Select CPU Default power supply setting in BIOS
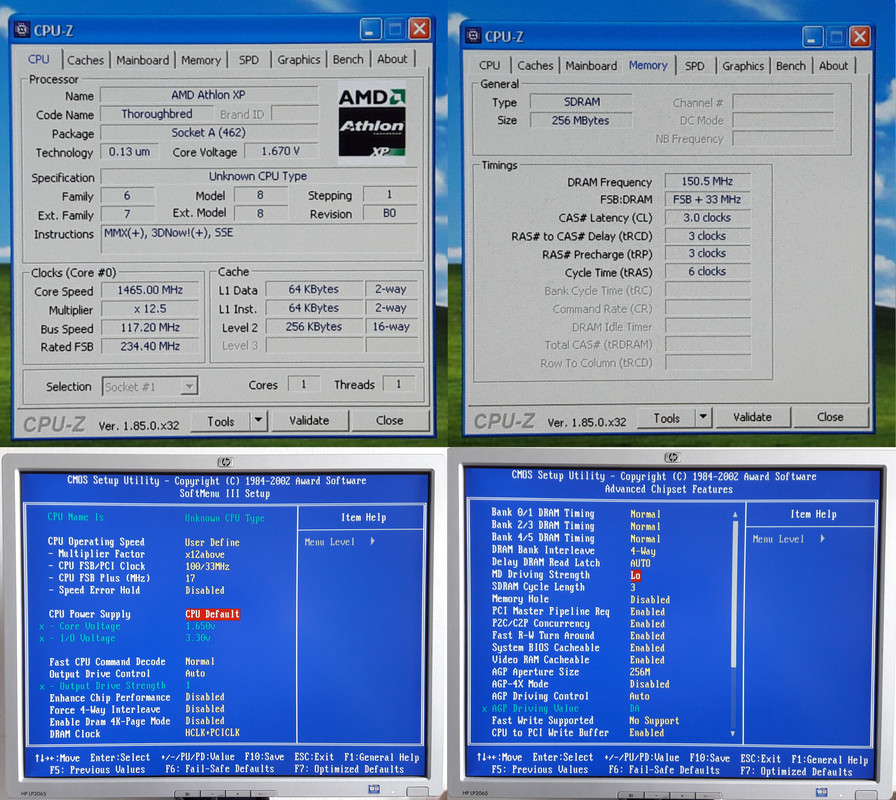 212,614
